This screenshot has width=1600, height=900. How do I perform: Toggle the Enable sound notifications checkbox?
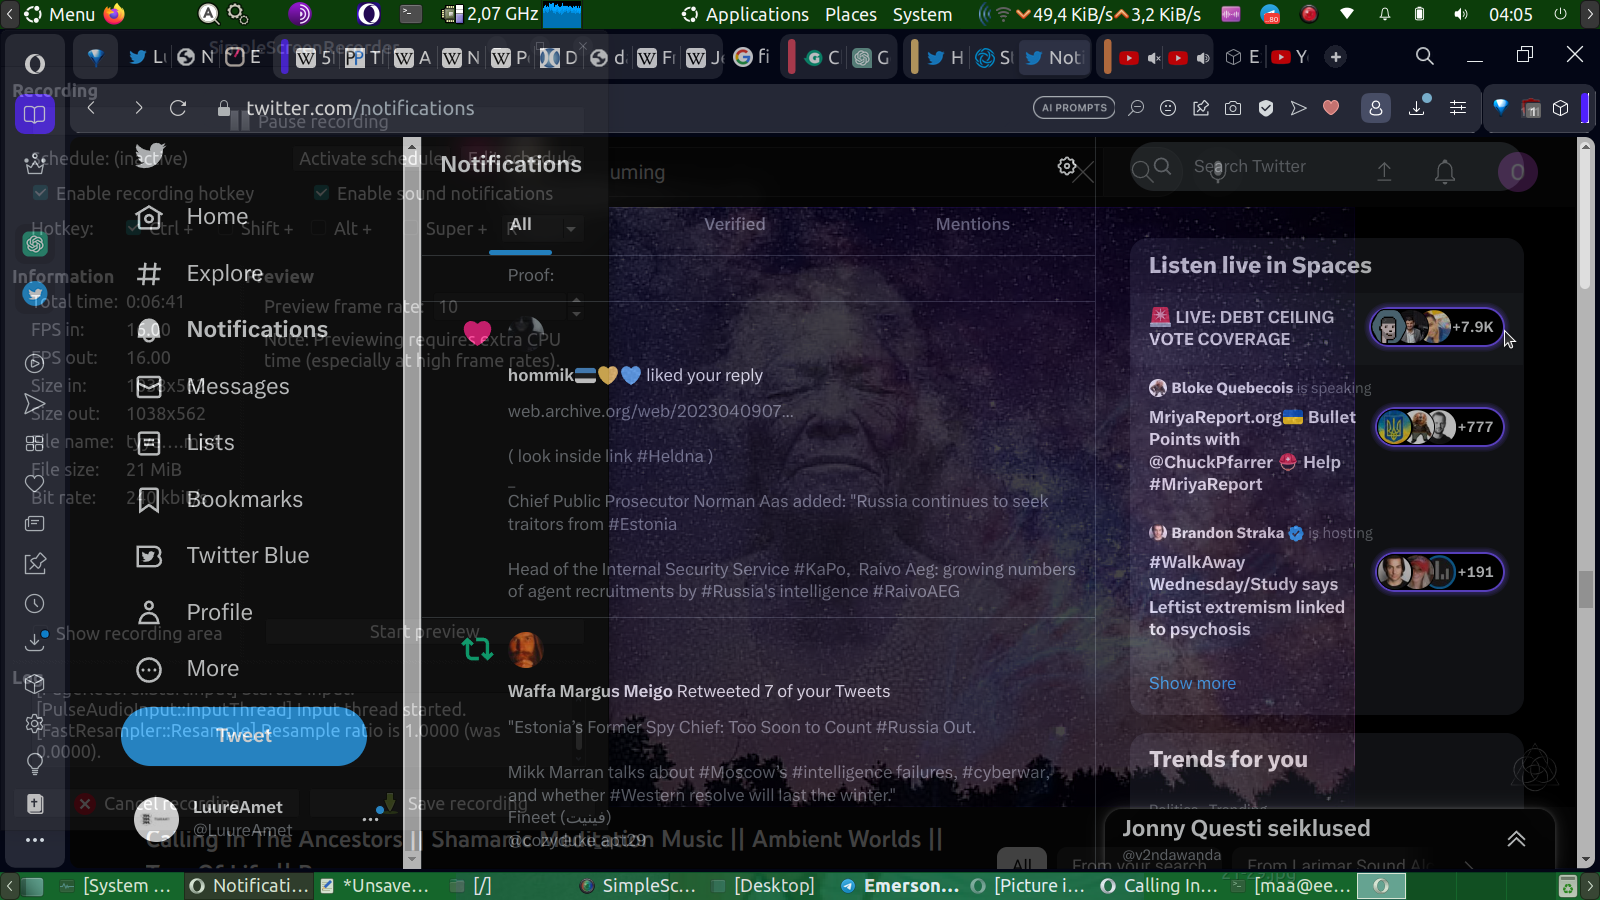click(x=321, y=193)
